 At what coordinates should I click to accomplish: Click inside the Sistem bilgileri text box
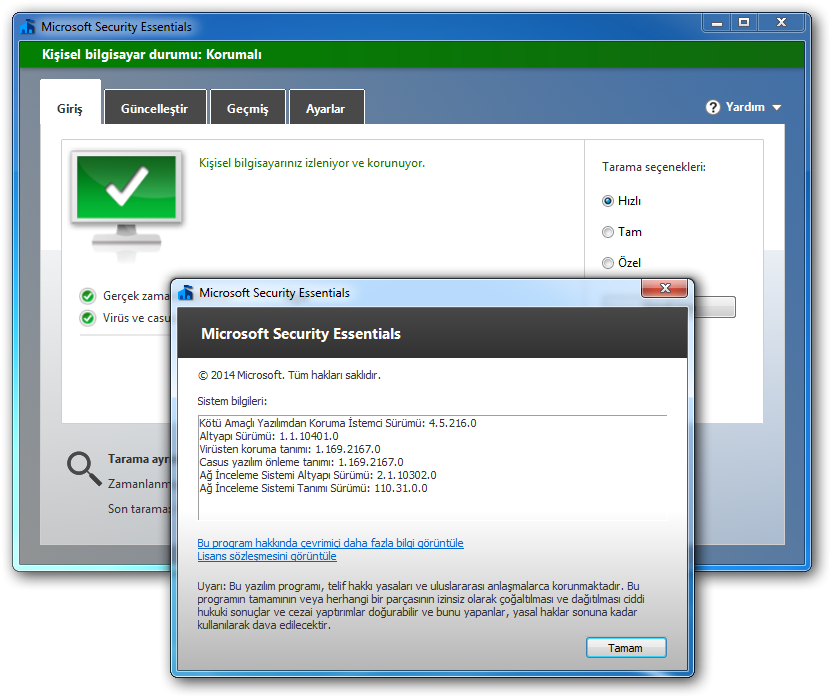pos(432,468)
